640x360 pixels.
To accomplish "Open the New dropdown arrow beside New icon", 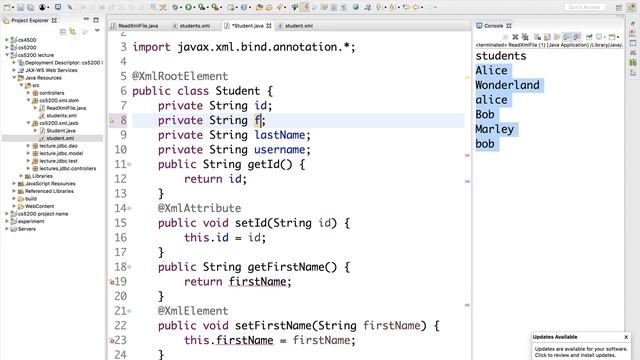I will [x=13, y=7].
